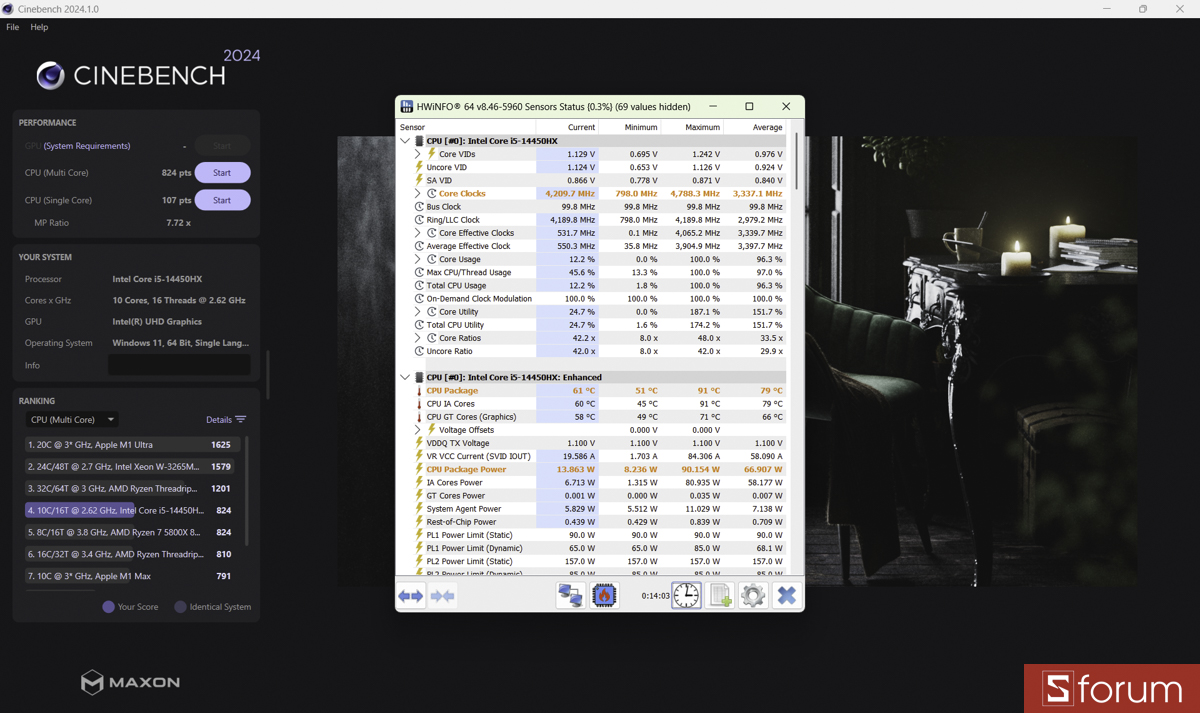The height and width of the screenshot is (713, 1200).
Task: Expand the Core Ratios row
Action: (x=418, y=338)
